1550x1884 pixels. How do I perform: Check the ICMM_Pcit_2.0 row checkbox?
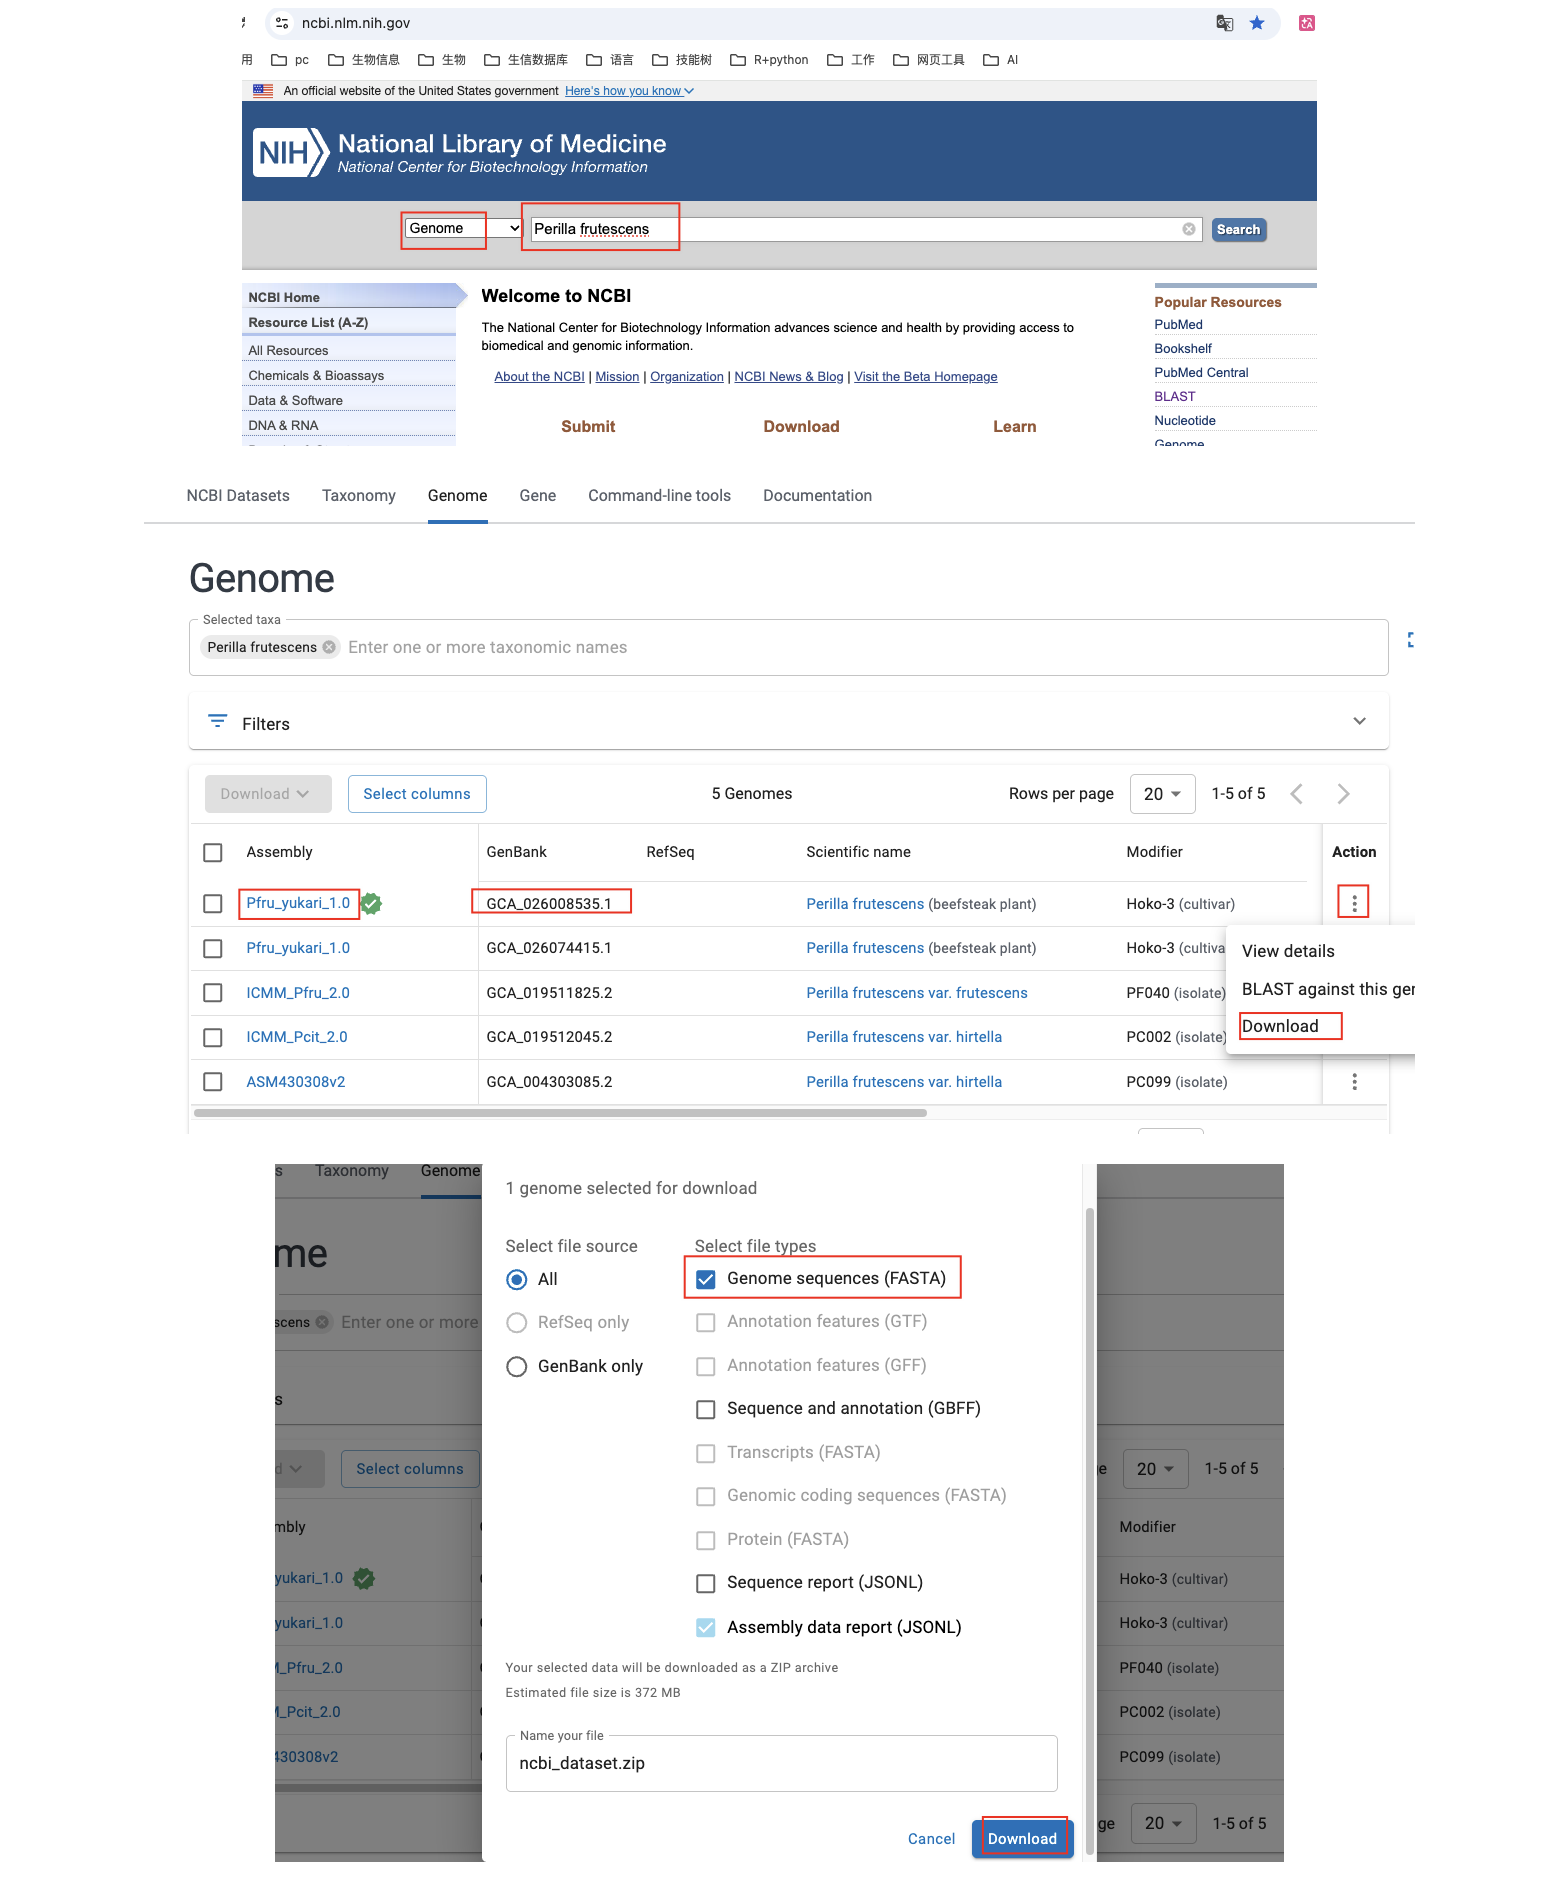[213, 1038]
